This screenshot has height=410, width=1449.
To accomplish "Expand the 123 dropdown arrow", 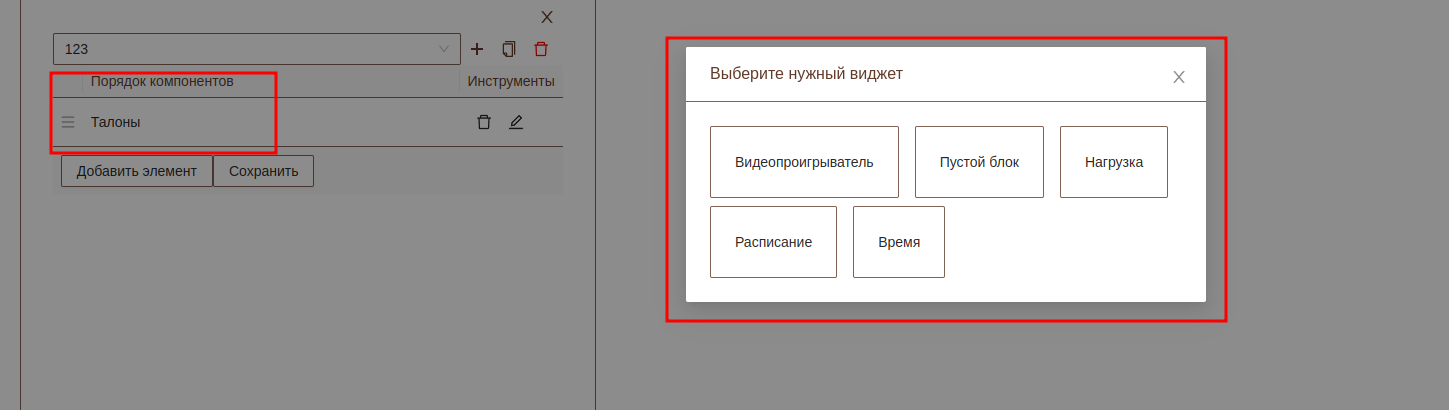I will 444,49.
